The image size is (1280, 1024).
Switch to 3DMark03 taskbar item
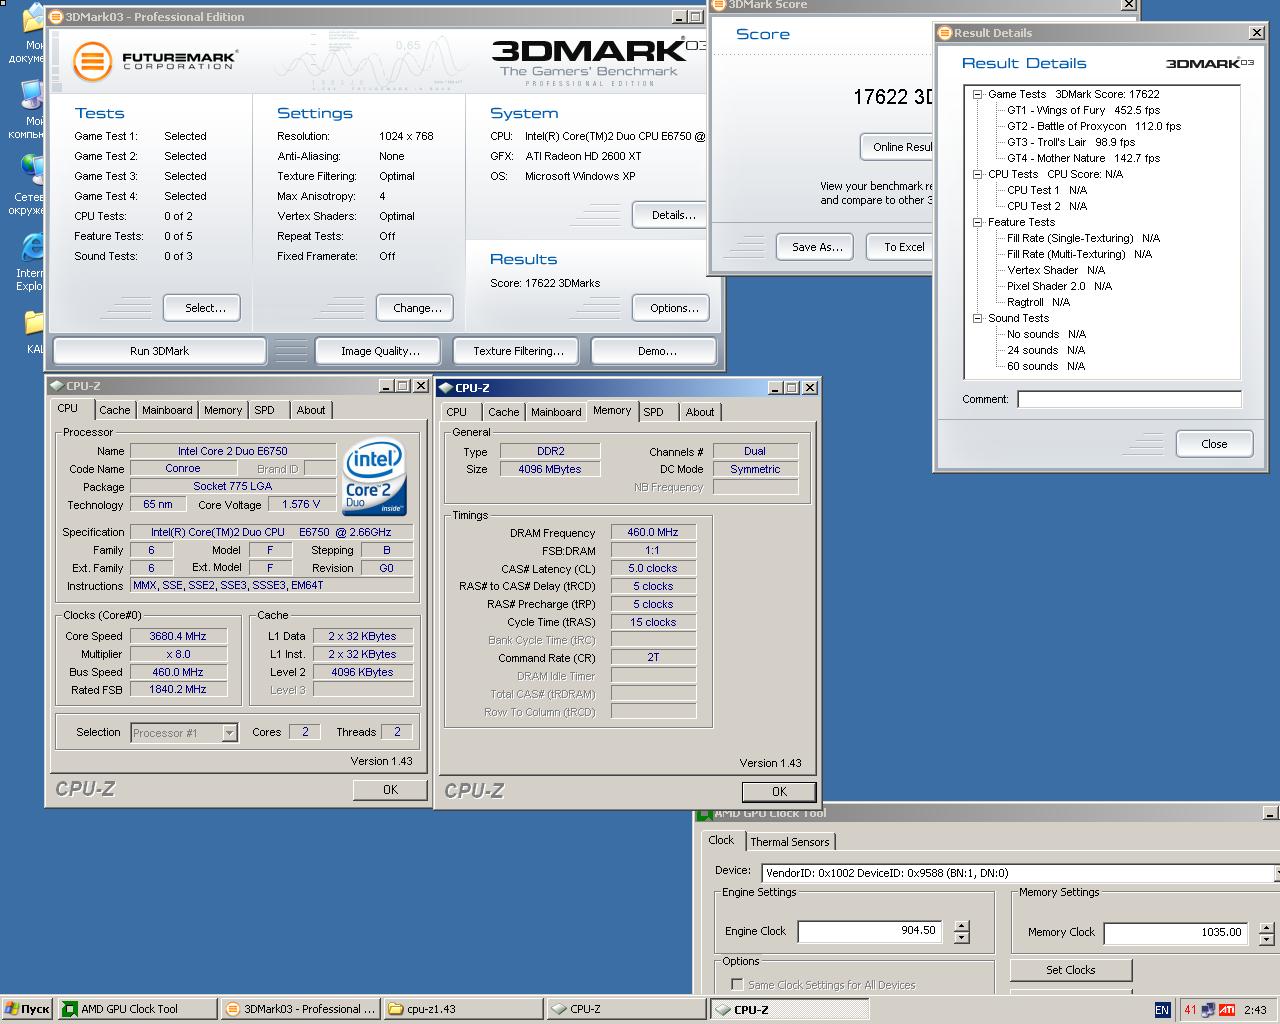coord(300,1009)
